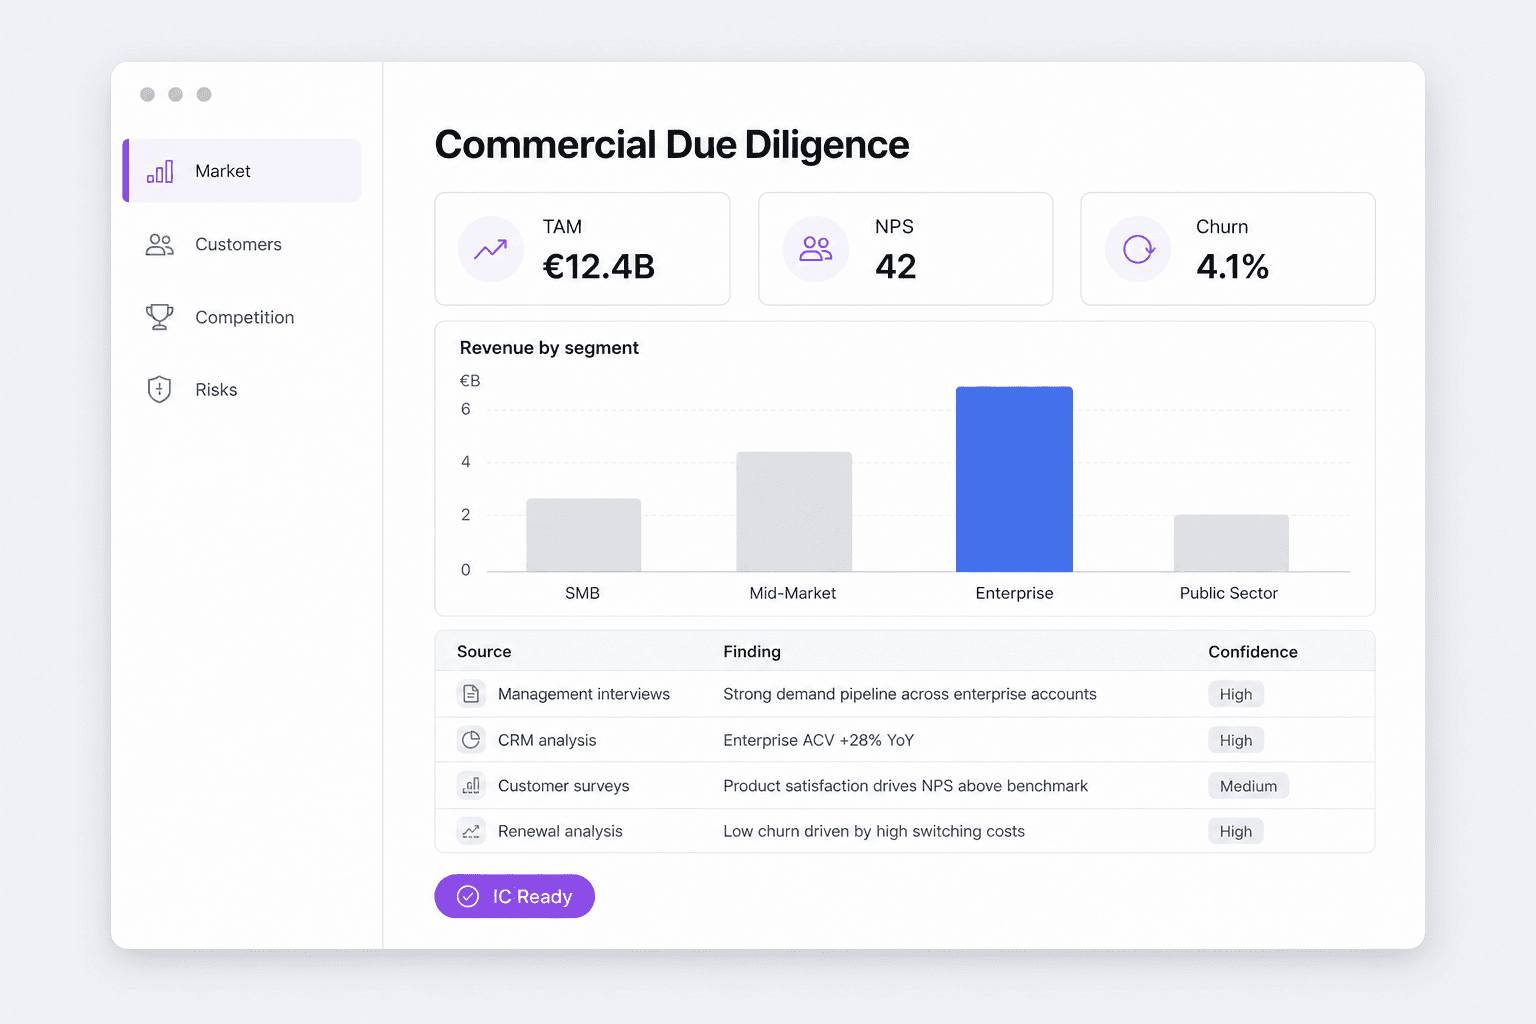The height and width of the screenshot is (1024, 1536).
Task: Click the Renewal analysis line chart icon
Action: [471, 831]
